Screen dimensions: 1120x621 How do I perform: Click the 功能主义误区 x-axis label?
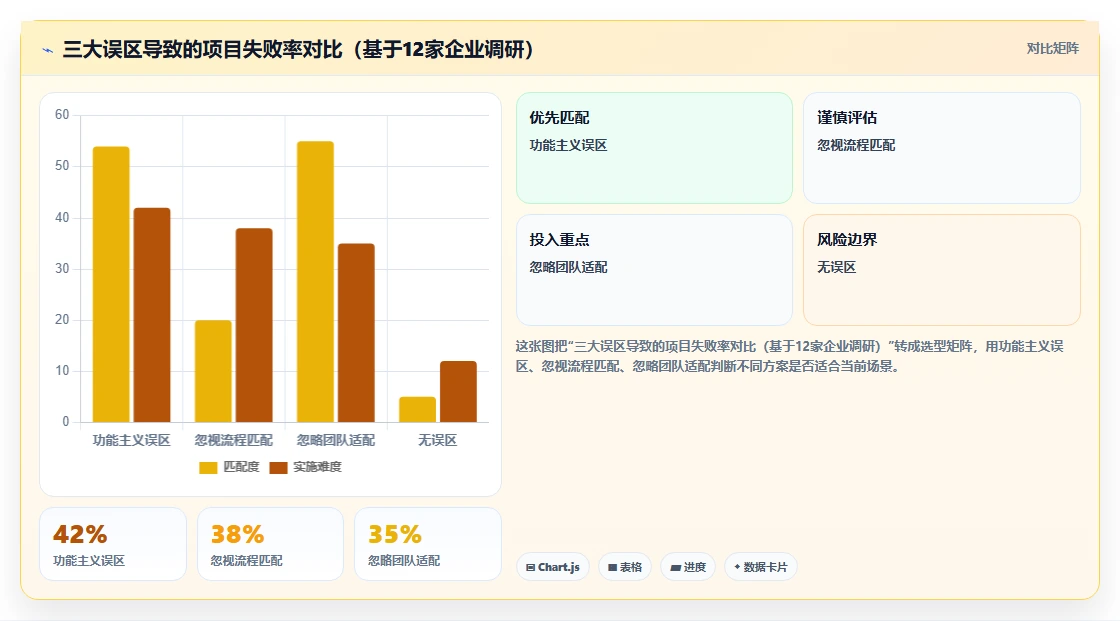[x=131, y=440]
